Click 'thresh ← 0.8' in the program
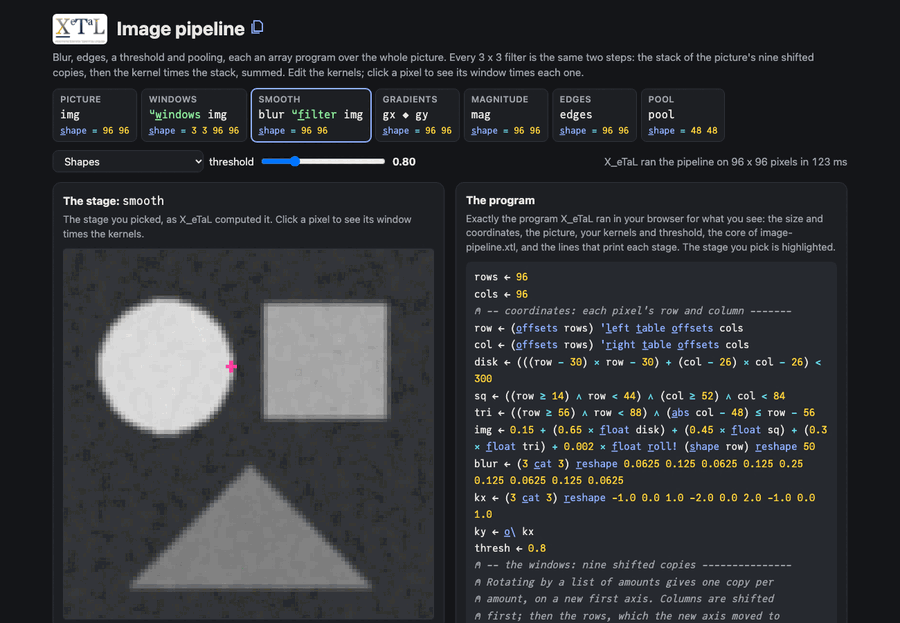The height and width of the screenshot is (623, 900). 510,548
